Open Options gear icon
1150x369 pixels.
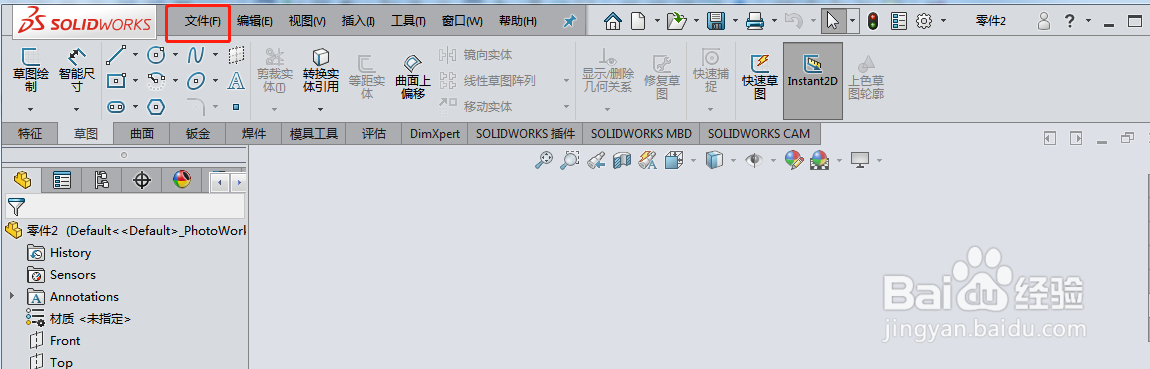pyautogui.click(x=924, y=21)
